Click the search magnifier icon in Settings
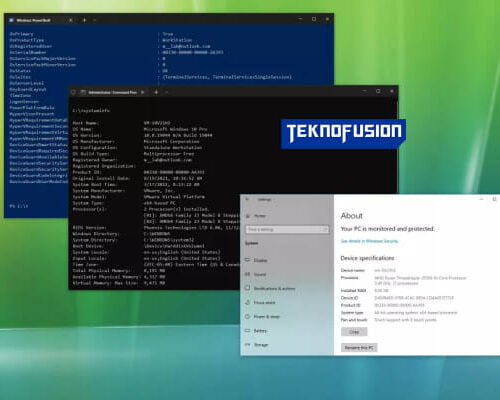 pos(325,229)
